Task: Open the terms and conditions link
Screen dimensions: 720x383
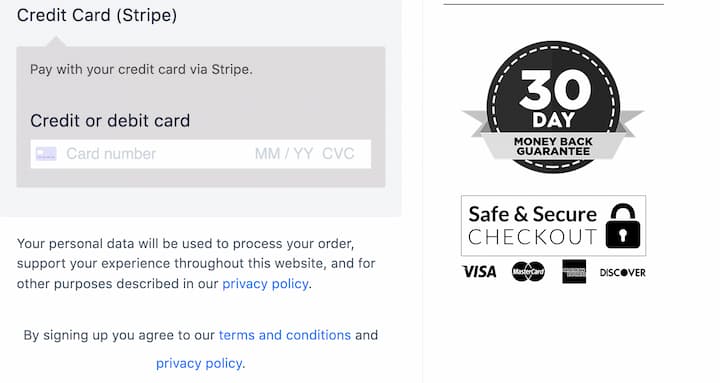Action: [285, 335]
